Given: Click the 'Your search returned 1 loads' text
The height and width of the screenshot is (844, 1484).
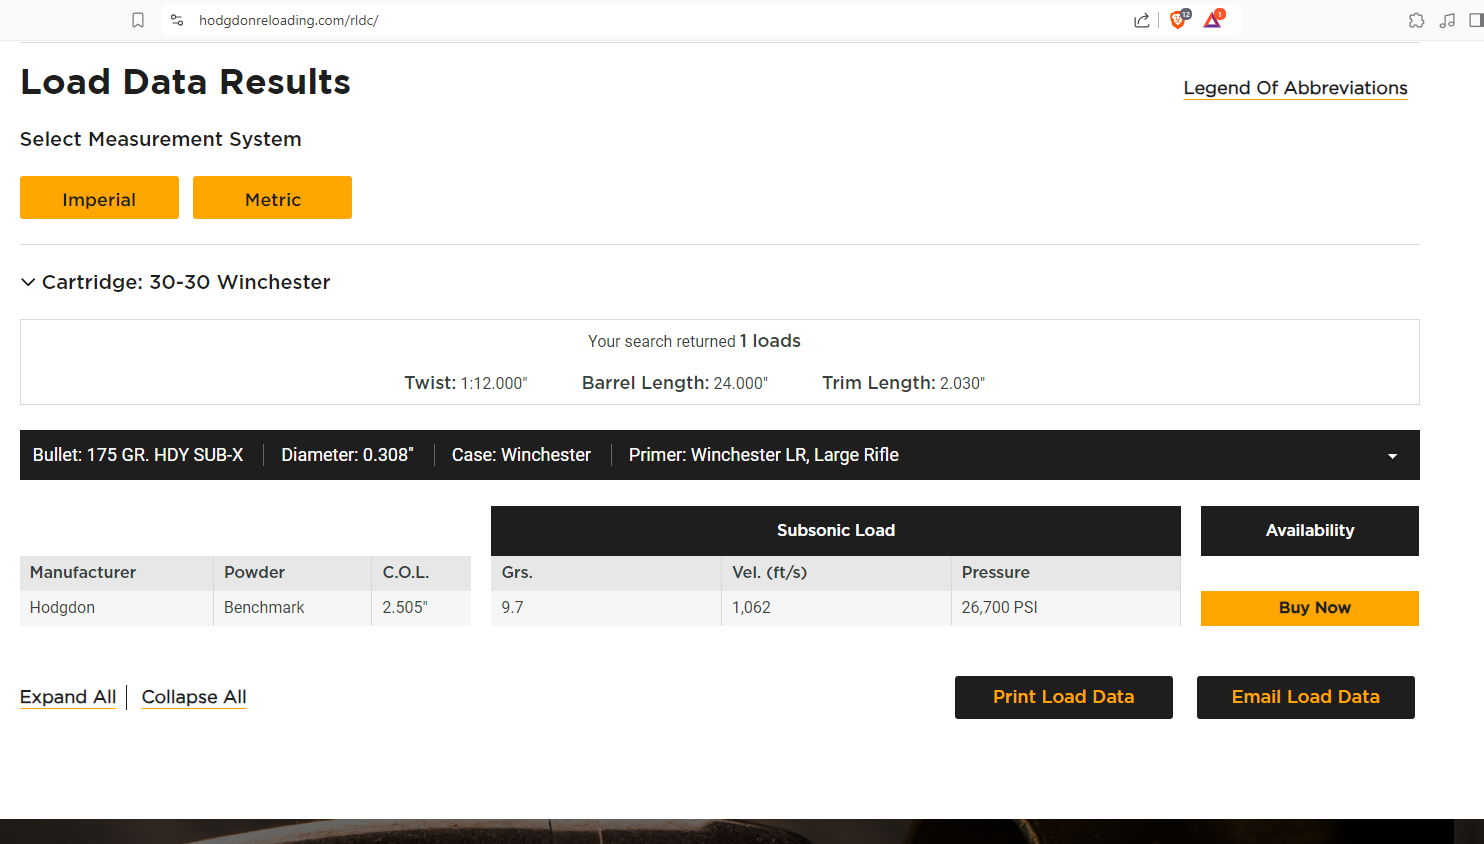Looking at the screenshot, I should pyautogui.click(x=694, y=341).
